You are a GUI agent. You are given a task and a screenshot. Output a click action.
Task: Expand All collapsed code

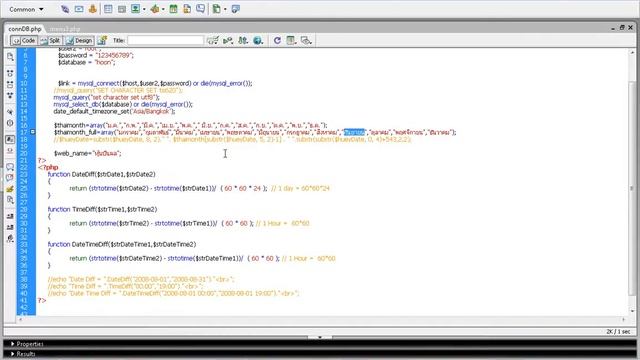[10, 96]
